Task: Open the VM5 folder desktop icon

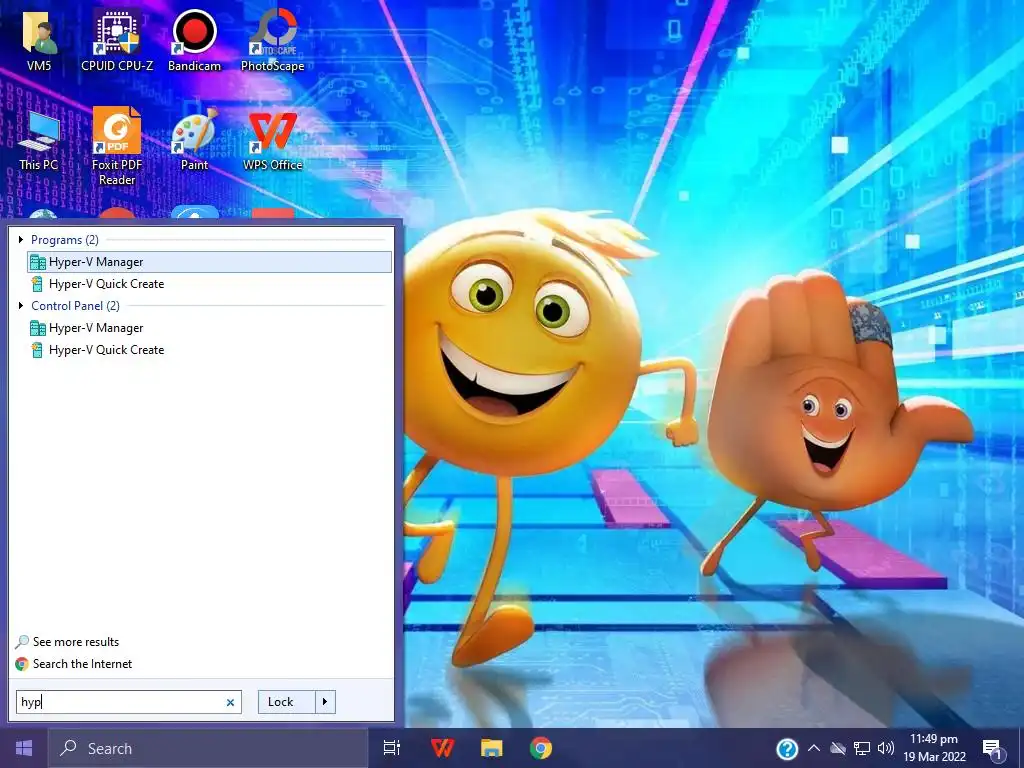Action: coord(39,39)
